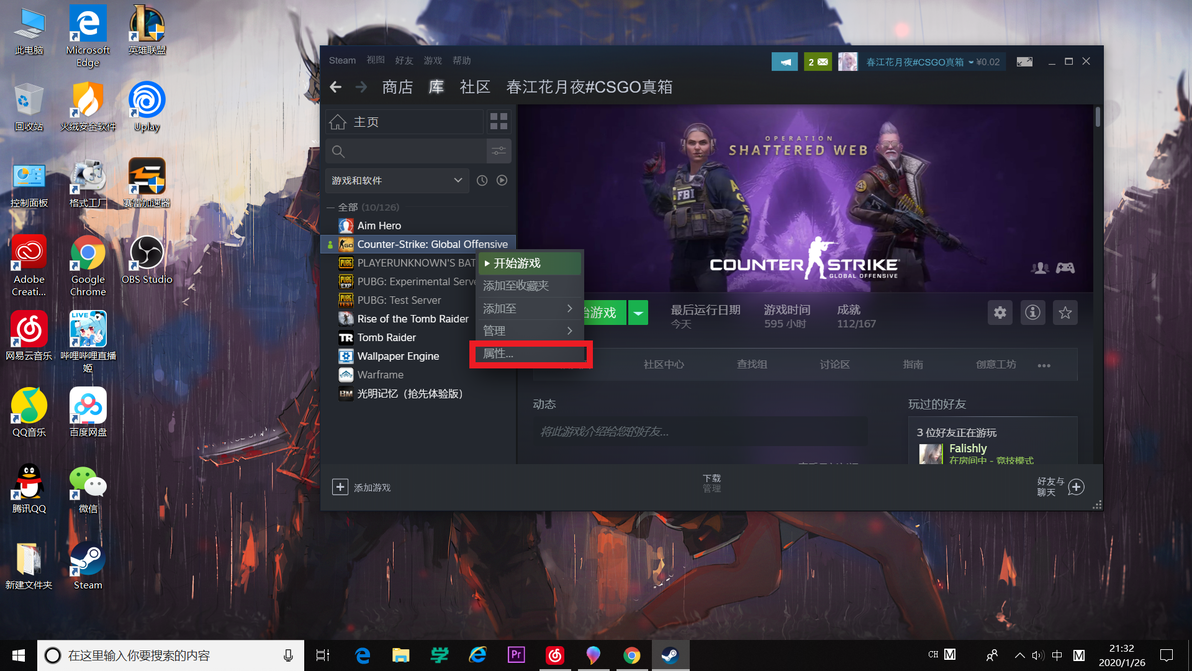The width and height of the screenshot is (1192, 671).
Task: Open Uplay desktop icon
Action: [147, 106]
